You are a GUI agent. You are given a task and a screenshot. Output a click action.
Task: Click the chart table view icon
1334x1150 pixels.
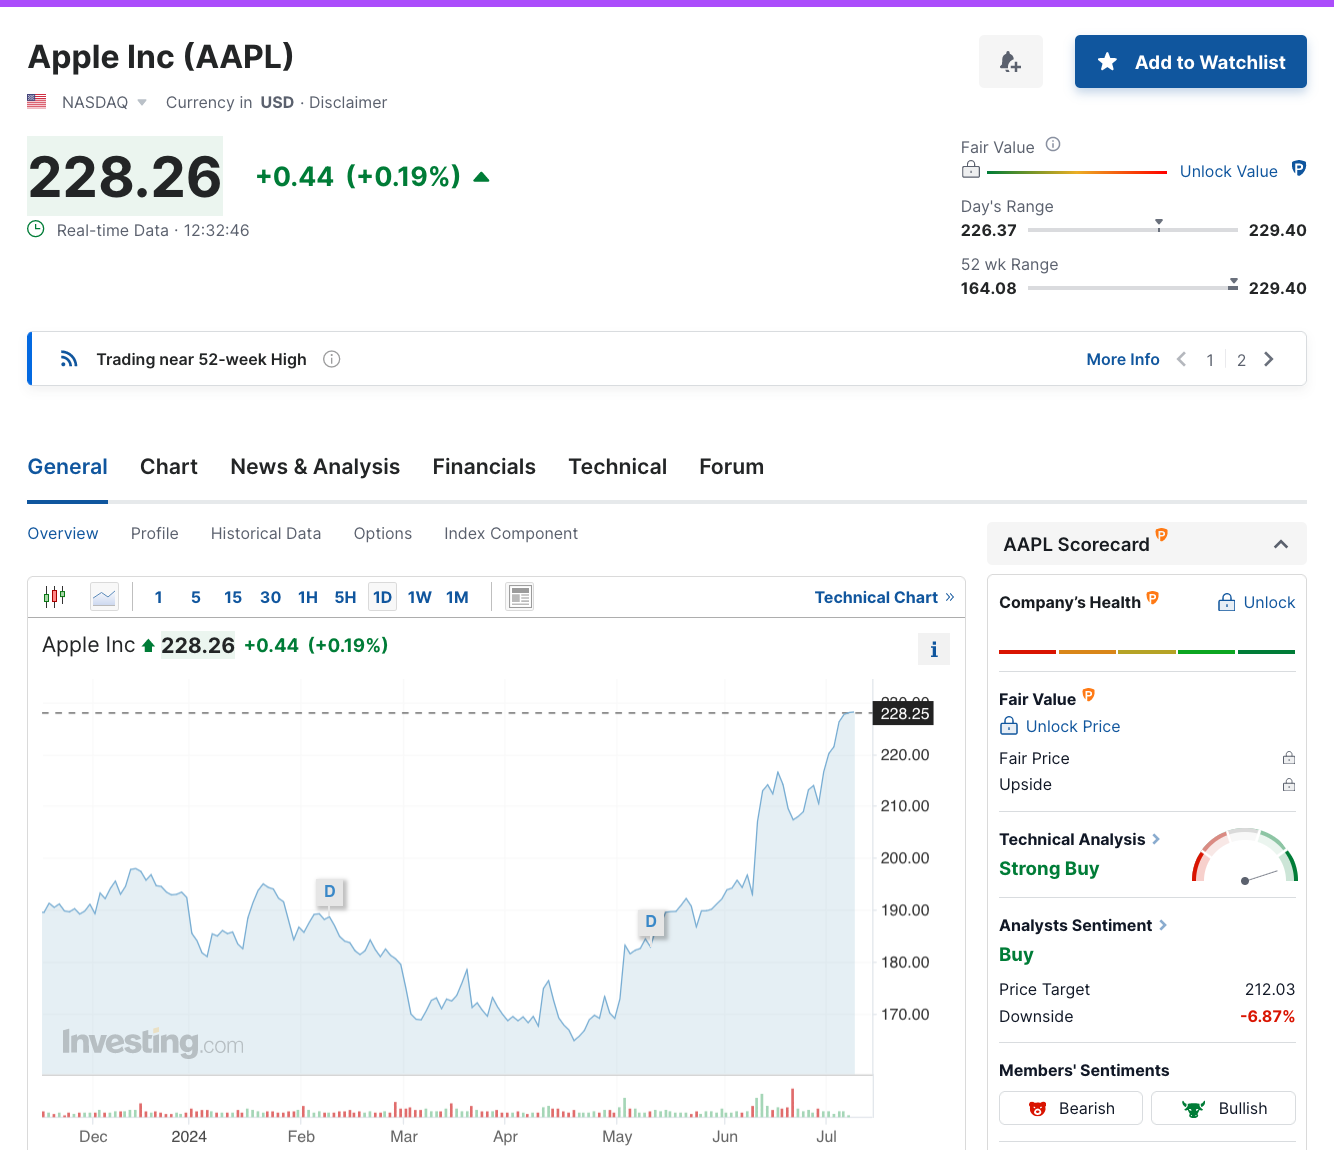tap(519, 597)
